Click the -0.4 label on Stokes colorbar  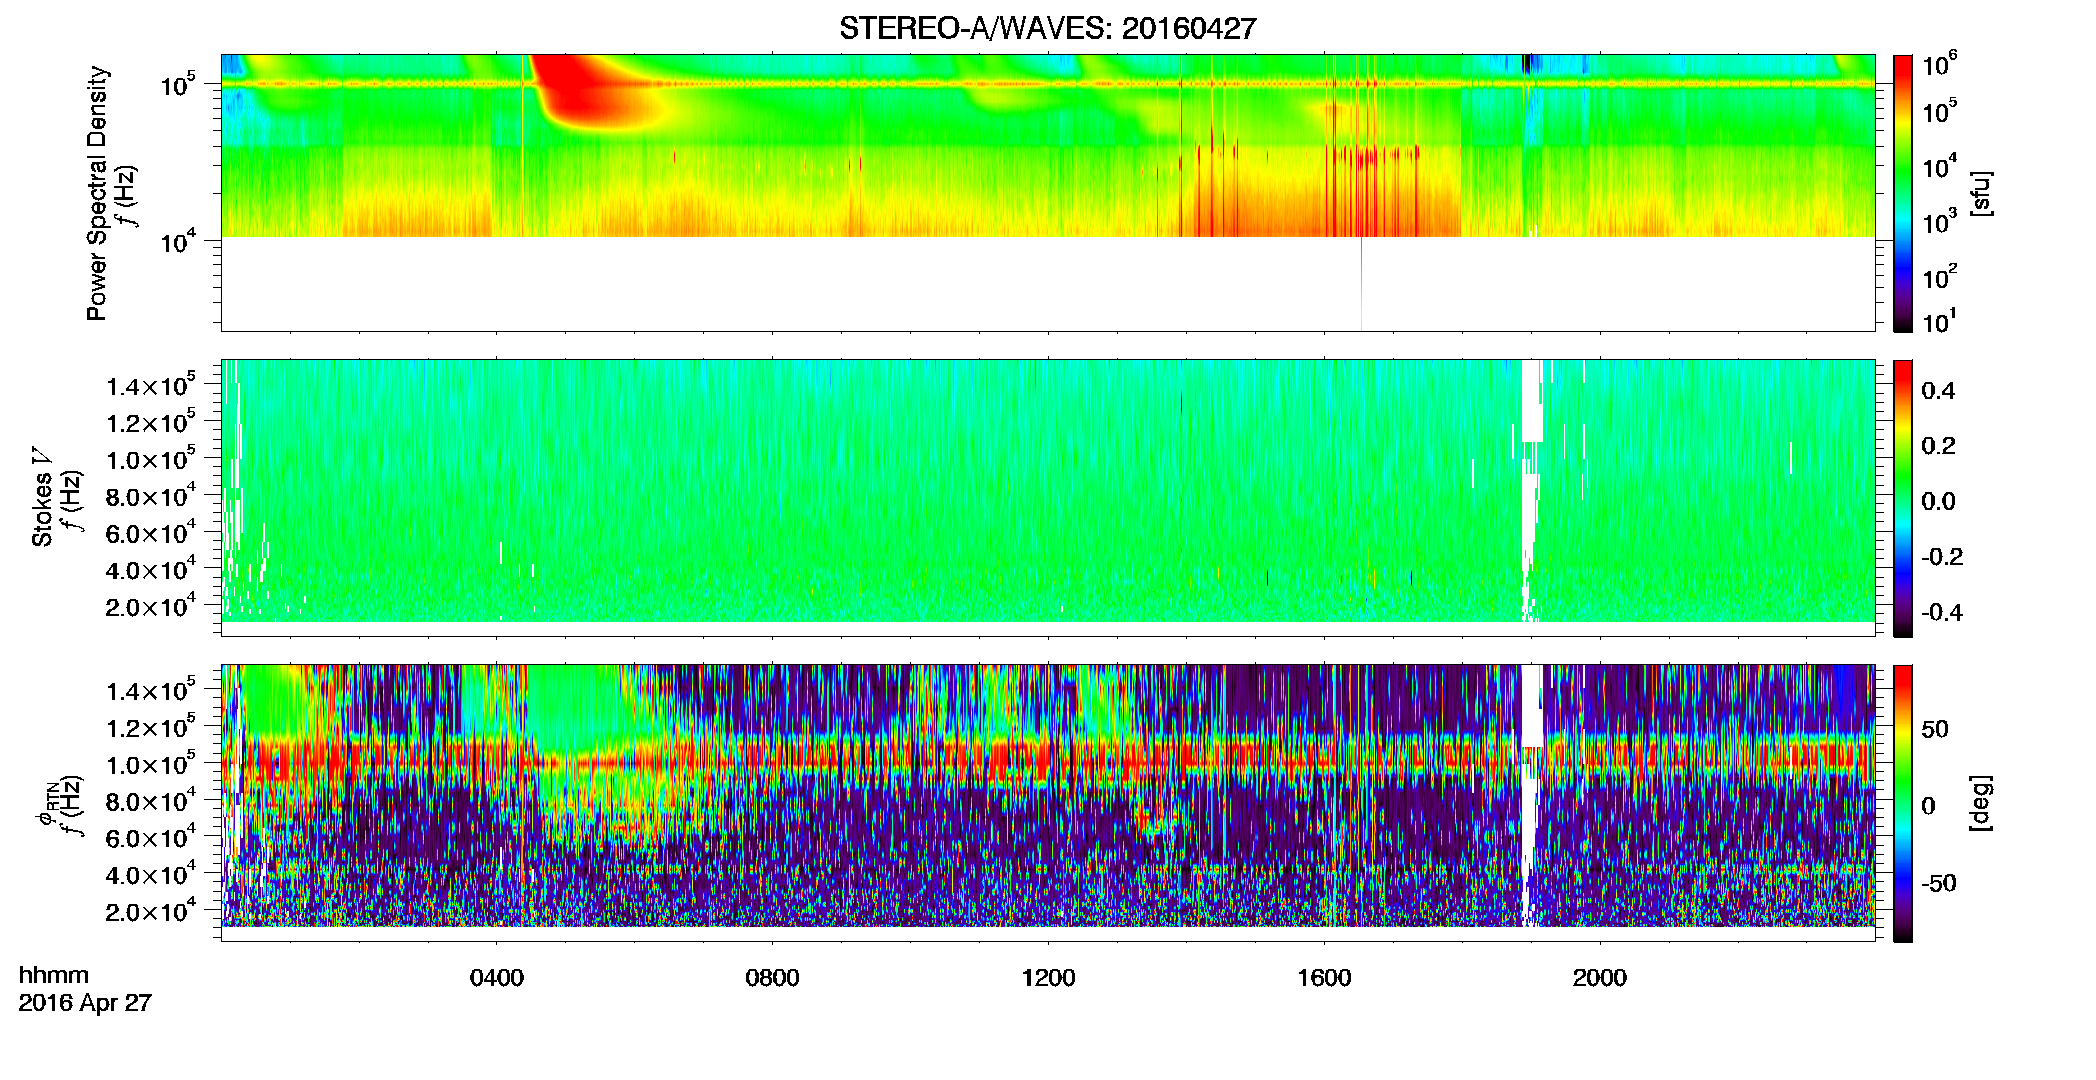click(x=1942, y=612)
